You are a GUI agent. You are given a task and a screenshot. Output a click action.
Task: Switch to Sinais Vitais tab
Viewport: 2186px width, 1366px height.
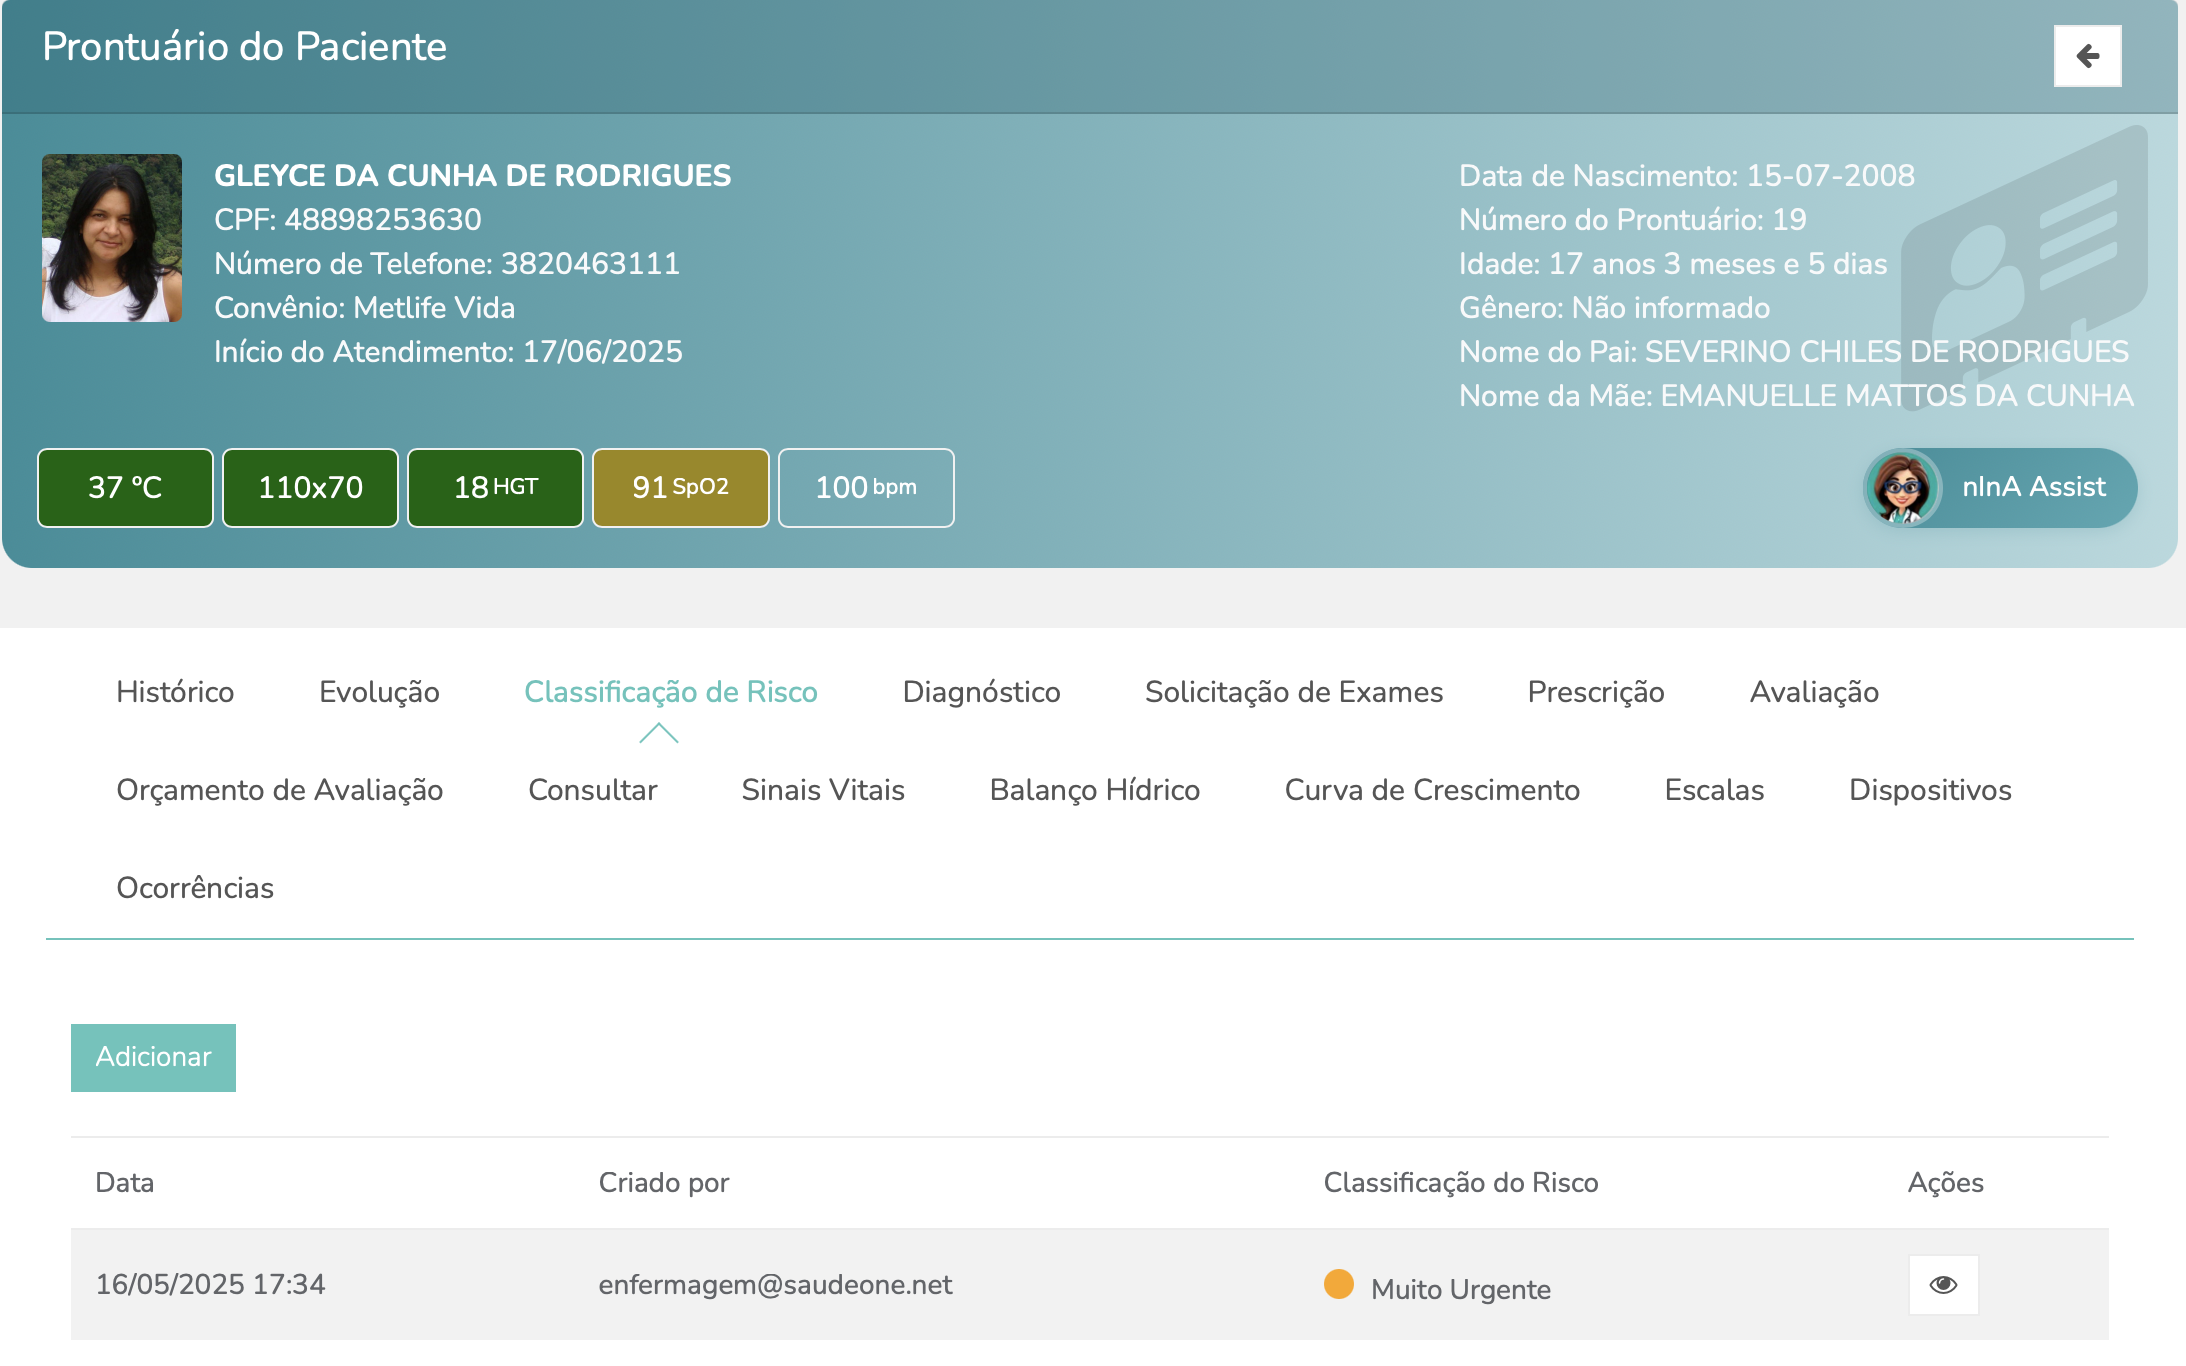[822, 790]
